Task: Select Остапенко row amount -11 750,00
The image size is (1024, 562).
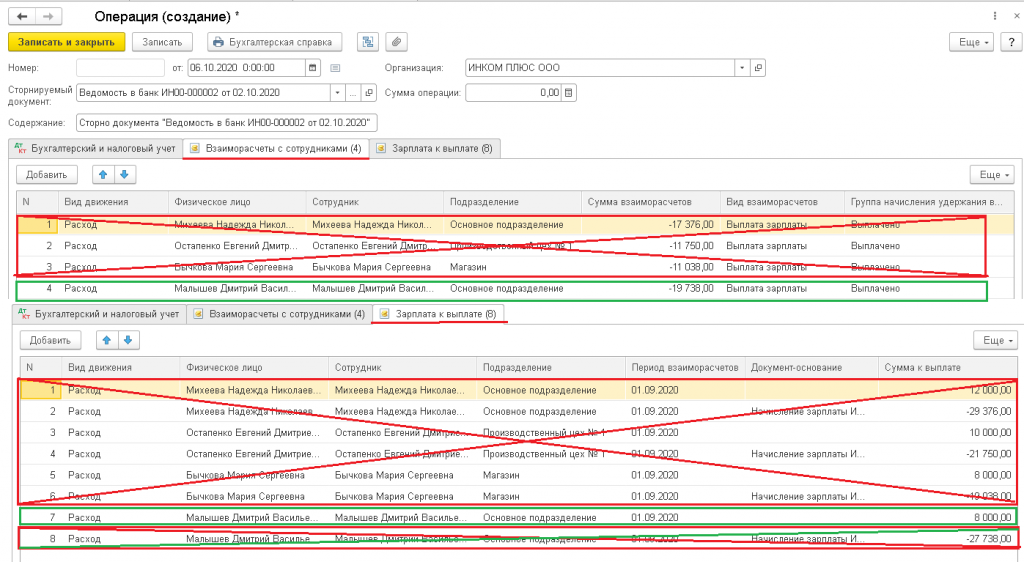Action: tap(691, 245)
